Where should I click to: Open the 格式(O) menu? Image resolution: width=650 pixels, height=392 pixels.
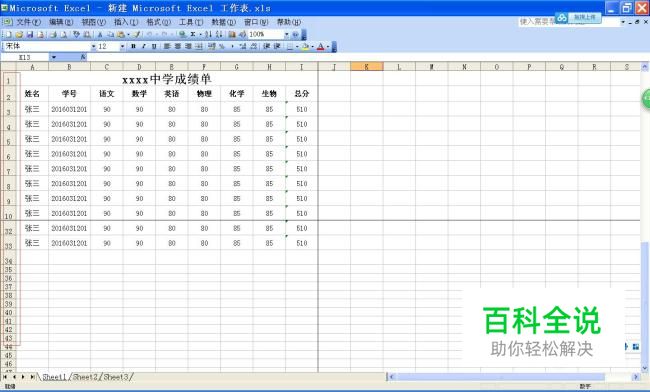(x=158, y=22)
